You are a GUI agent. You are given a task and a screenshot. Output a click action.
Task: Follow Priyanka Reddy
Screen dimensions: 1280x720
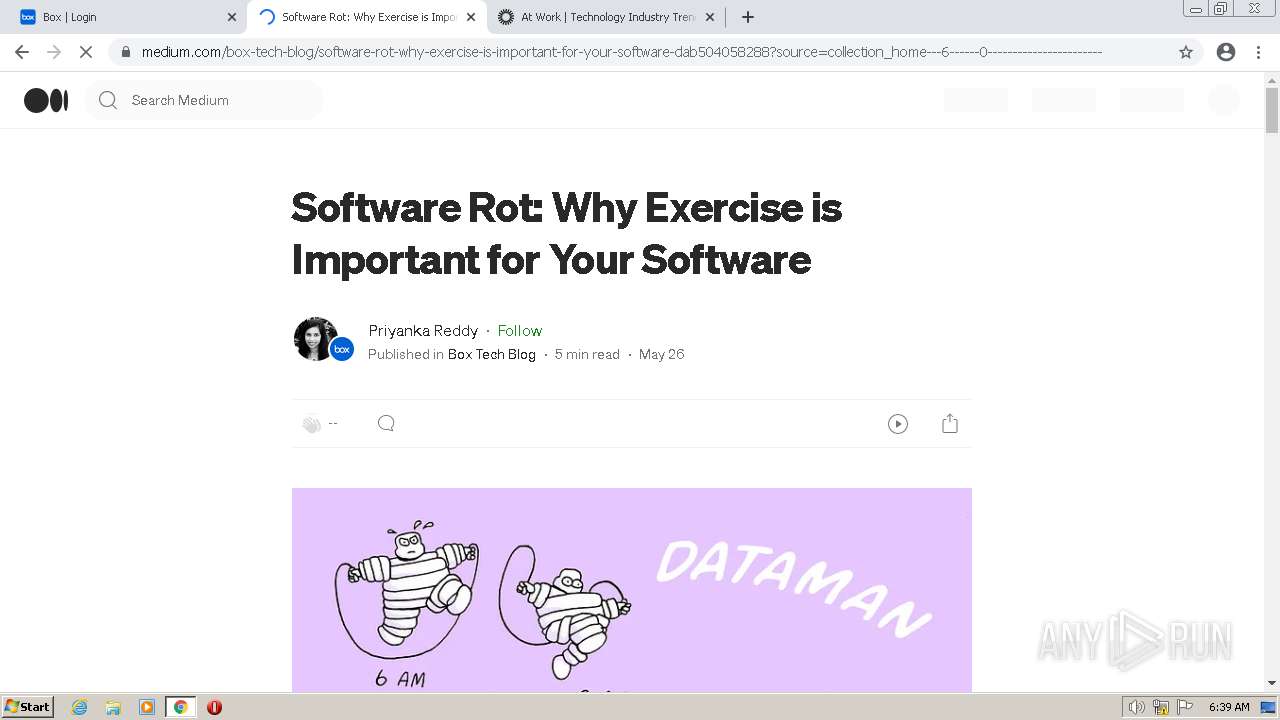520,331
